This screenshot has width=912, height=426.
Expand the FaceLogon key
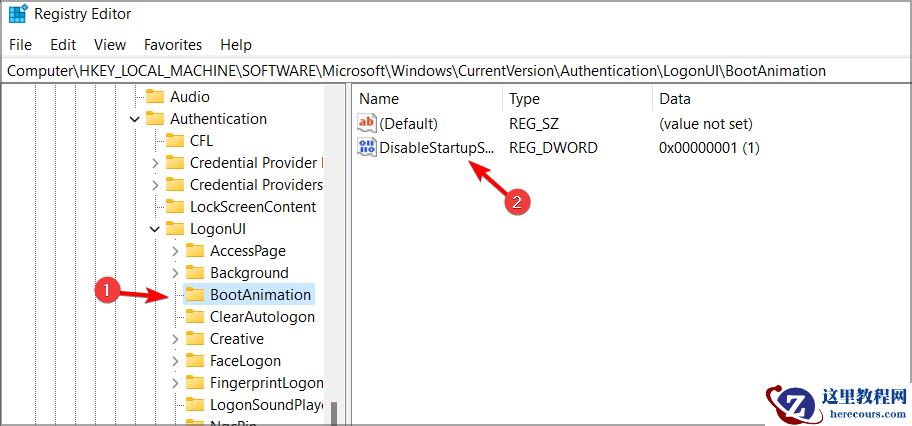tap(175, 361)
